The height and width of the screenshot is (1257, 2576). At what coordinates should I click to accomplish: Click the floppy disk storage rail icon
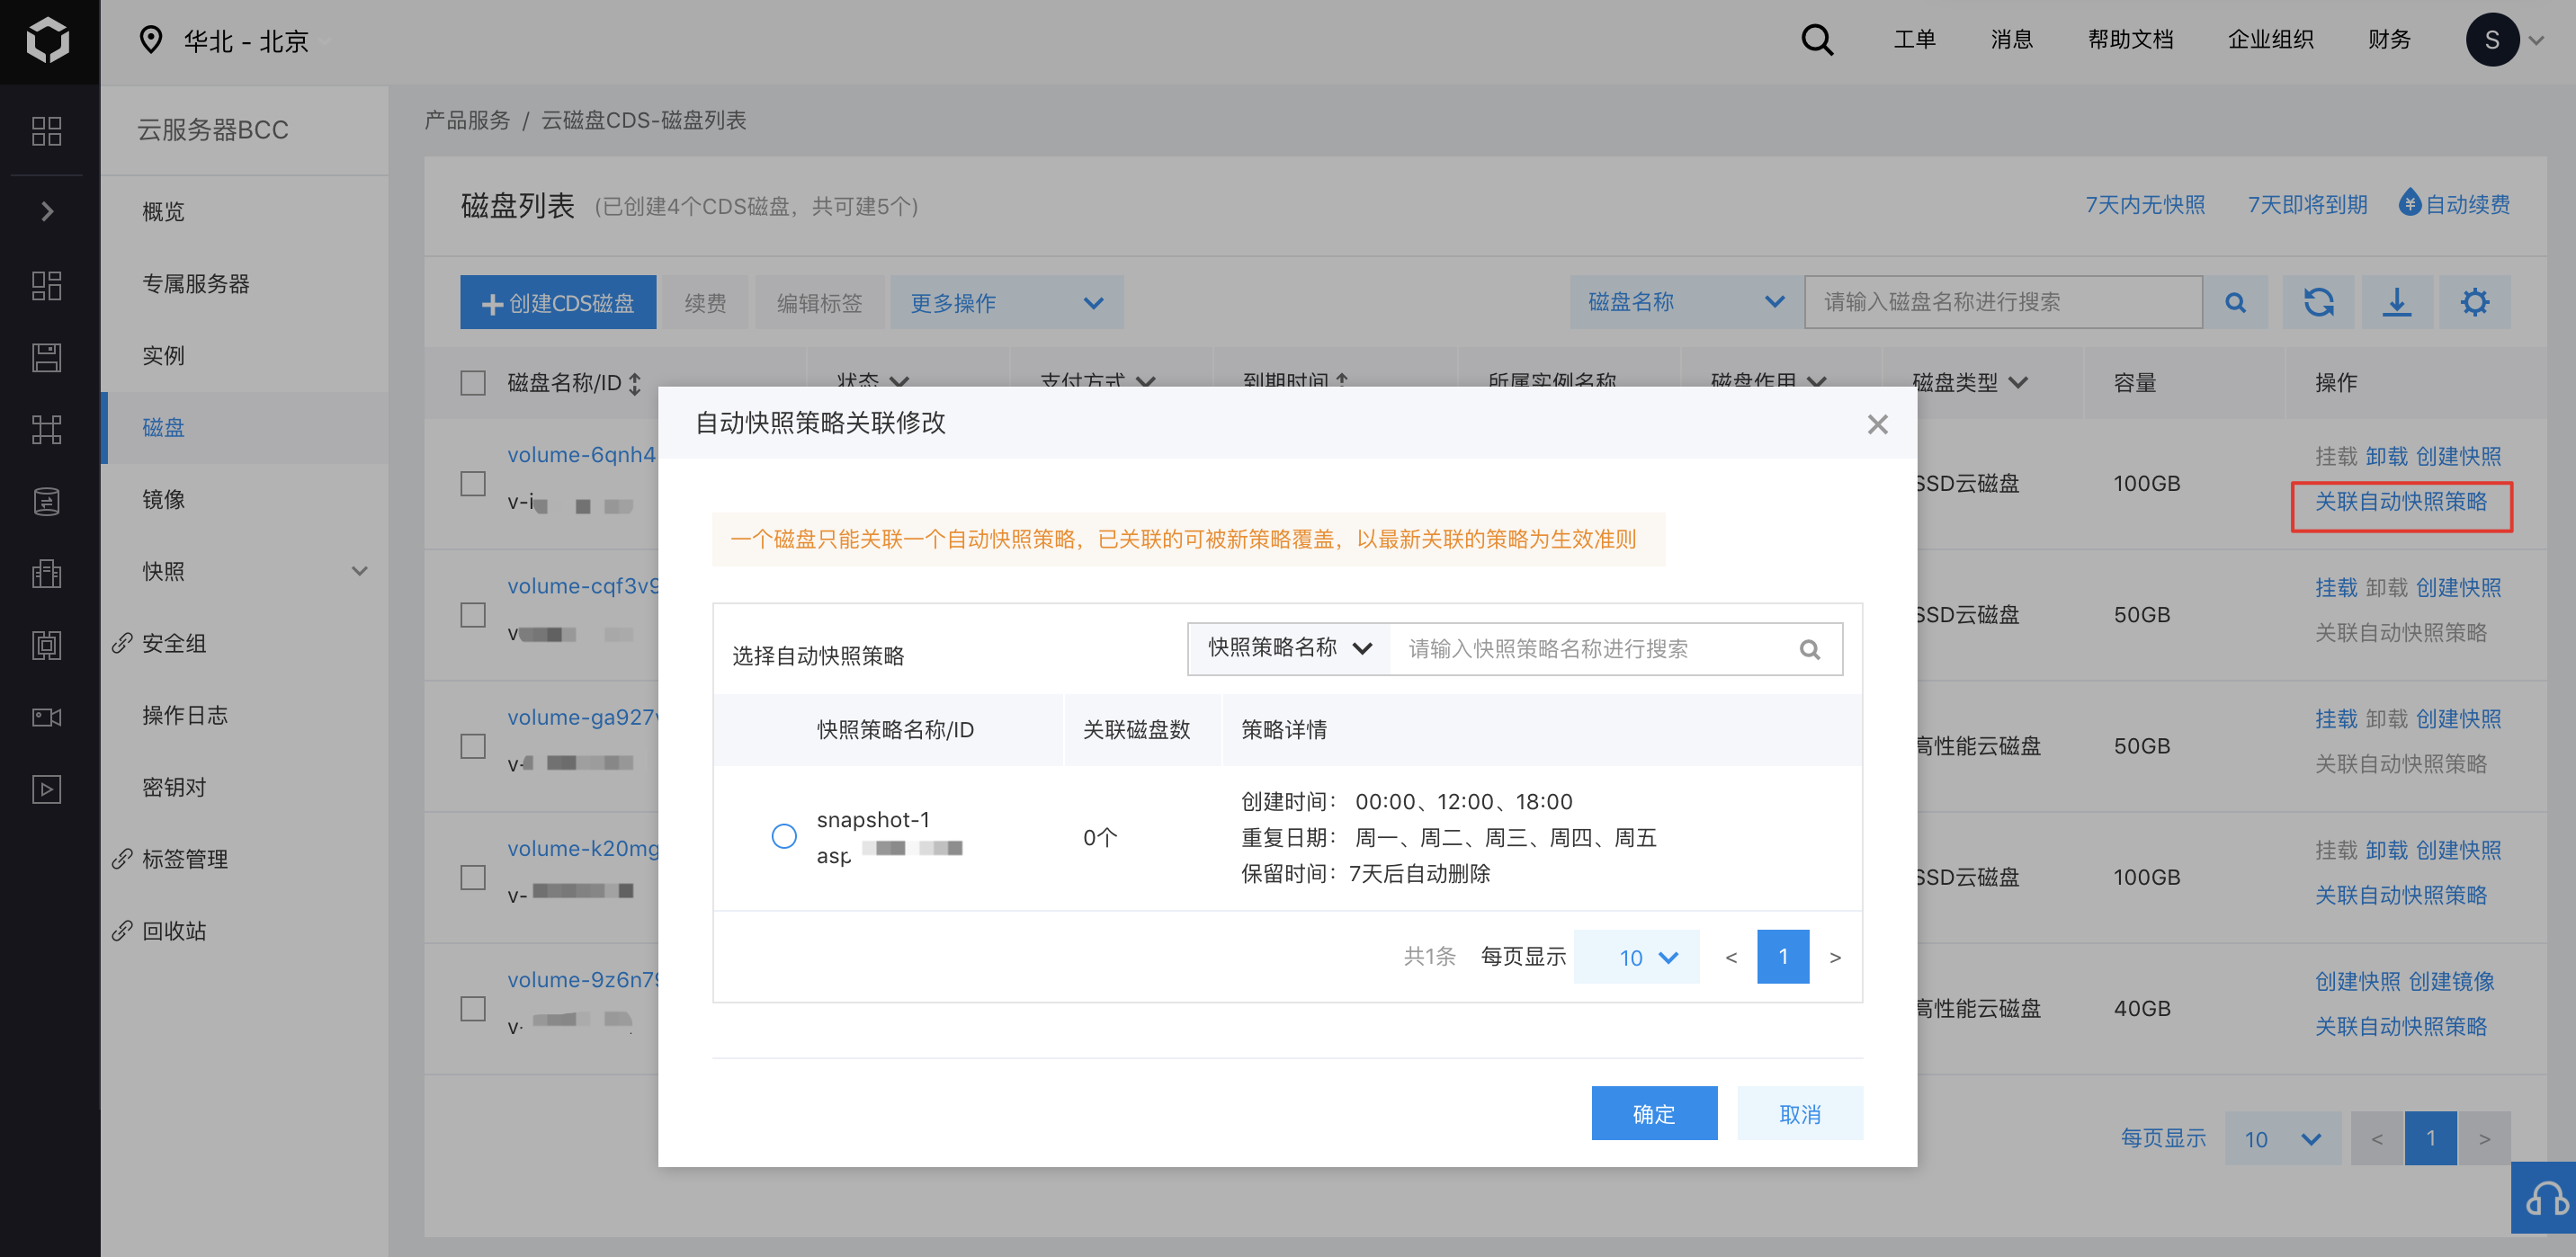[x=47, y=357]
